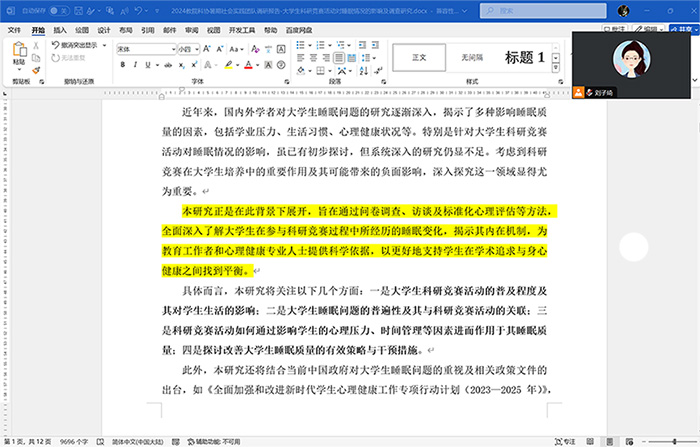The width and height of the screenshot is (700, 447).
Task: Click the yellow text highlight color button
Action: tap(228, 65)
